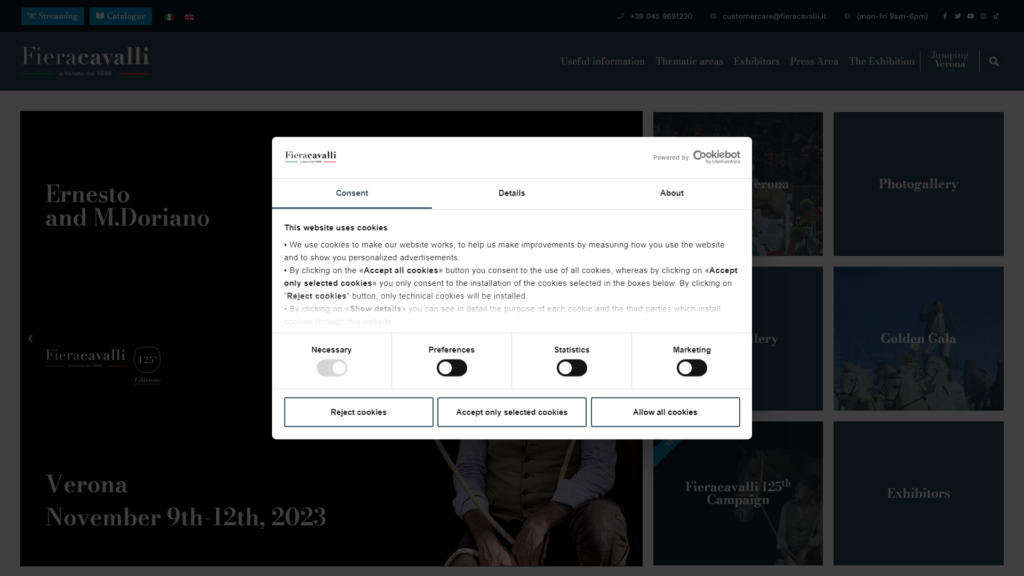1024x576 pixels.
Task: Click the "Ernesto and M.Doriano" banner title
Action: coord(127,206)
